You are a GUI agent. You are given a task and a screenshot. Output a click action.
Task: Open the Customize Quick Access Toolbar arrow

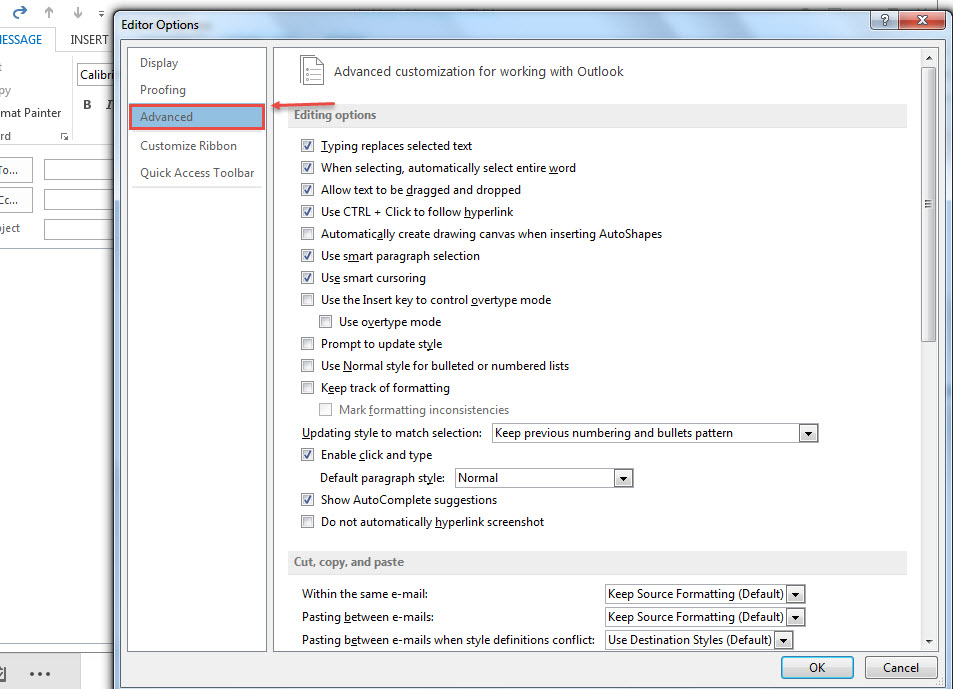point(101,13)
